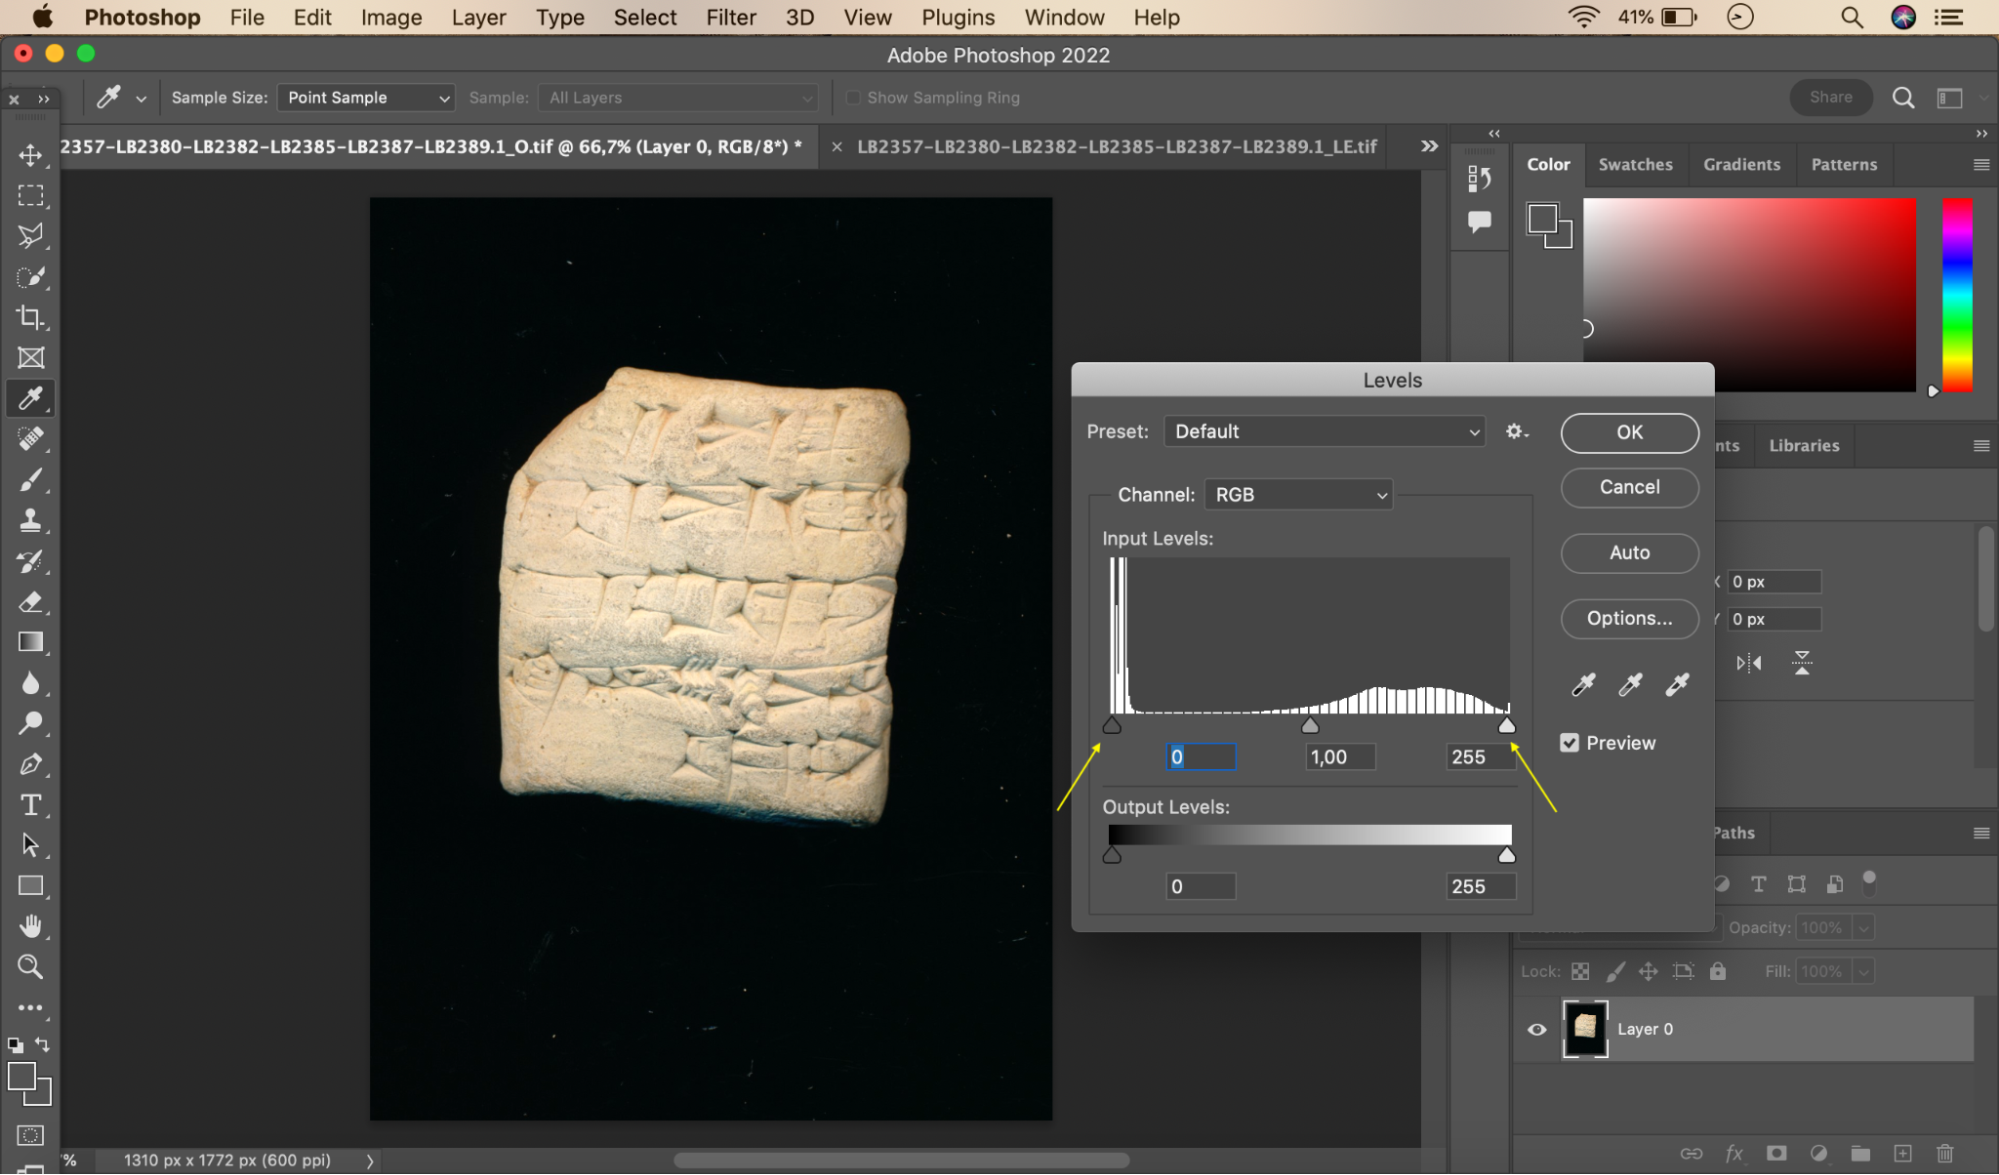This screenshot has height=1175, width=1999.
Task: Open the Opacity dropdown arrow
Action: (x=1863, y=928)
